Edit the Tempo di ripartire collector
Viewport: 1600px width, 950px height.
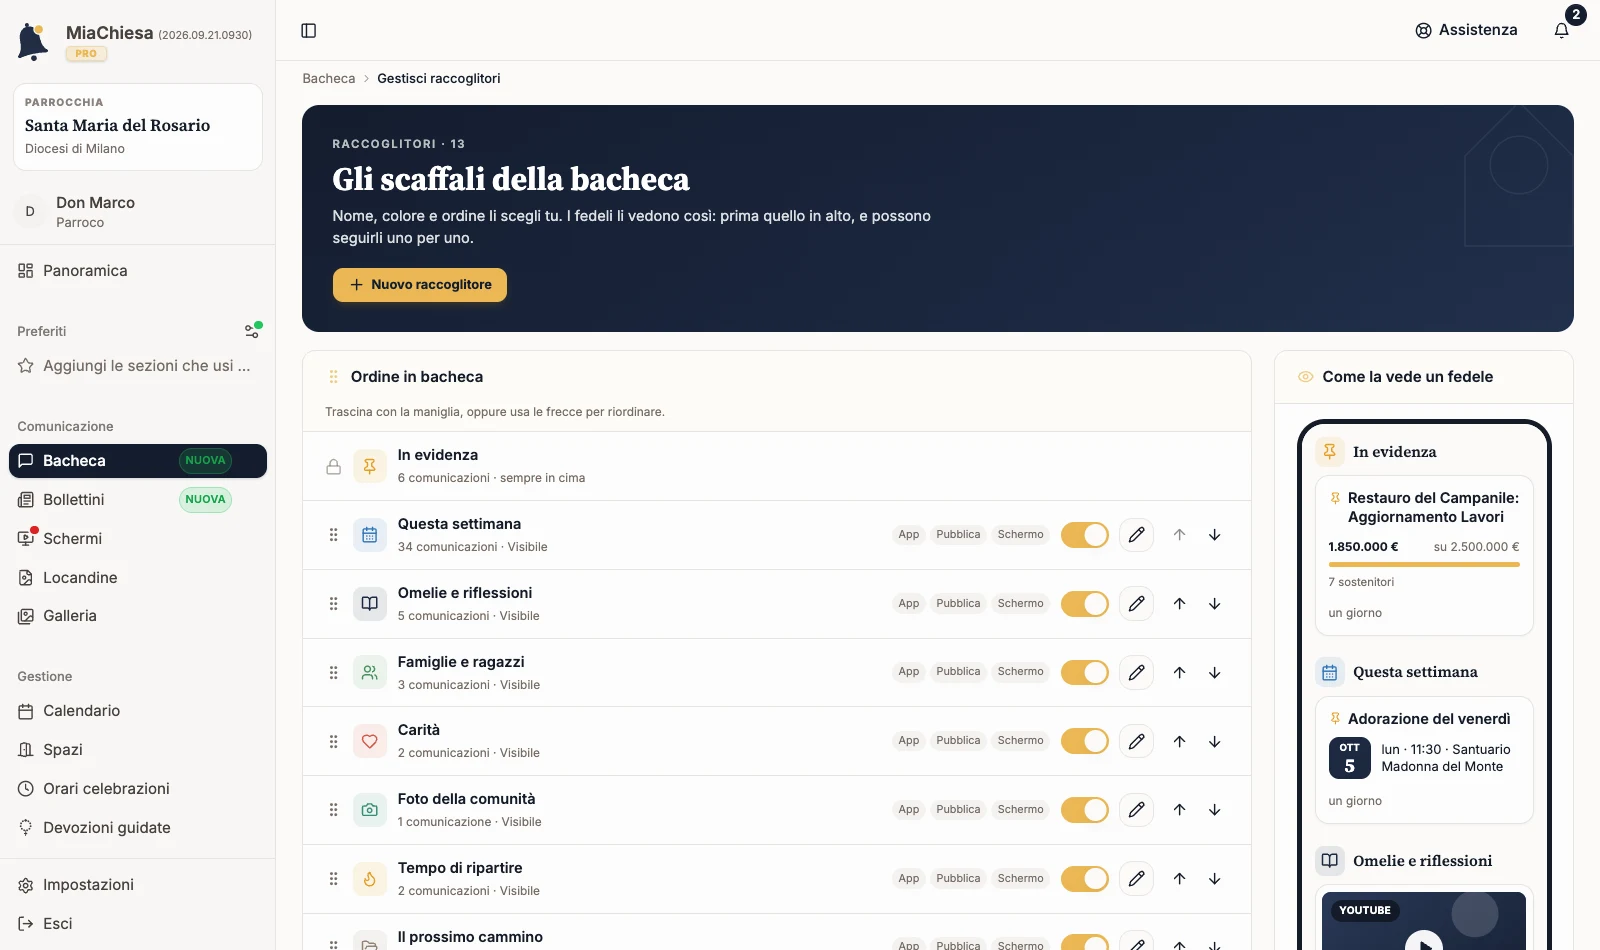(1137, 879)
